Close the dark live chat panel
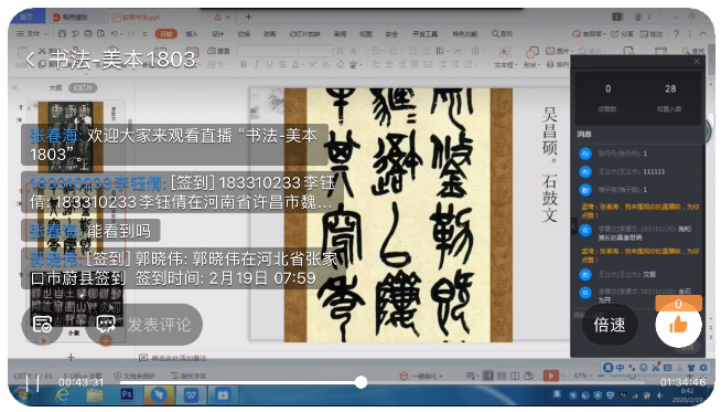Viewport: 722px width, 412px height. 697,61
